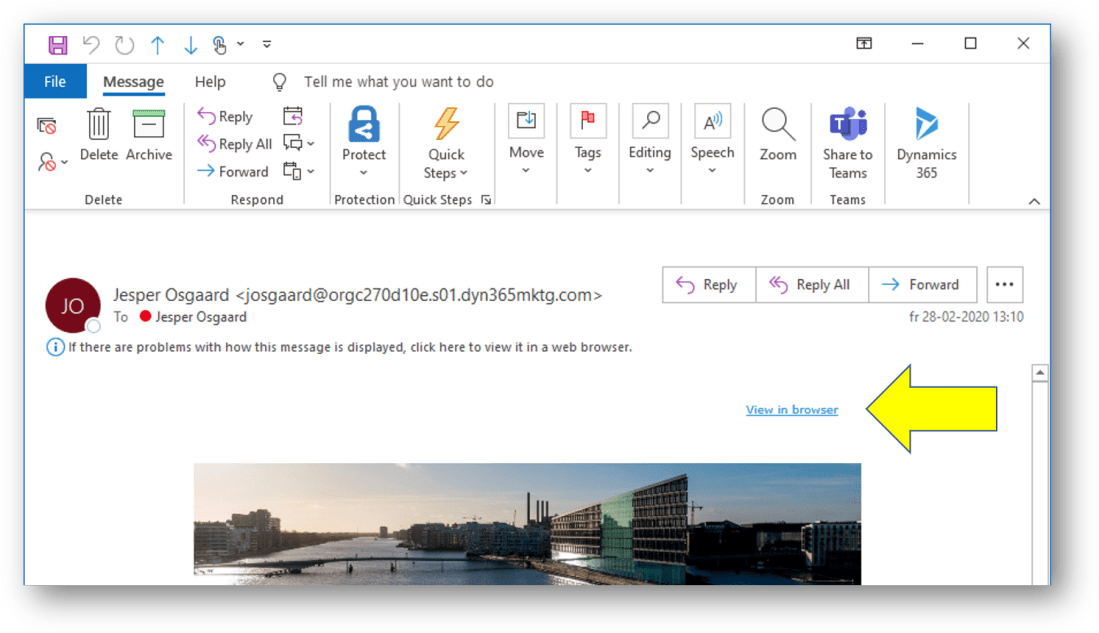Click the Save icon in title bar
The image size is (1099, 633).
tap(58, 44)
